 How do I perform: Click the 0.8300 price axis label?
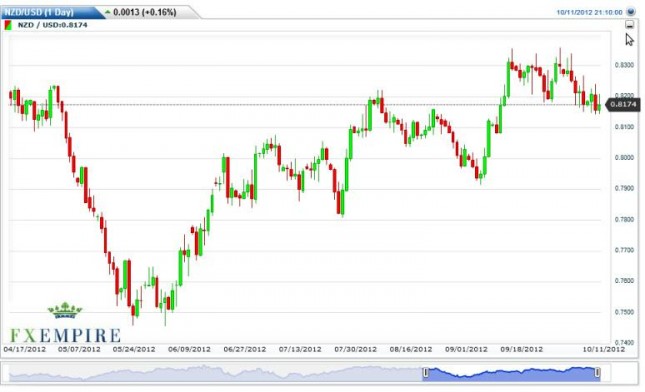(x=624, y=65)
